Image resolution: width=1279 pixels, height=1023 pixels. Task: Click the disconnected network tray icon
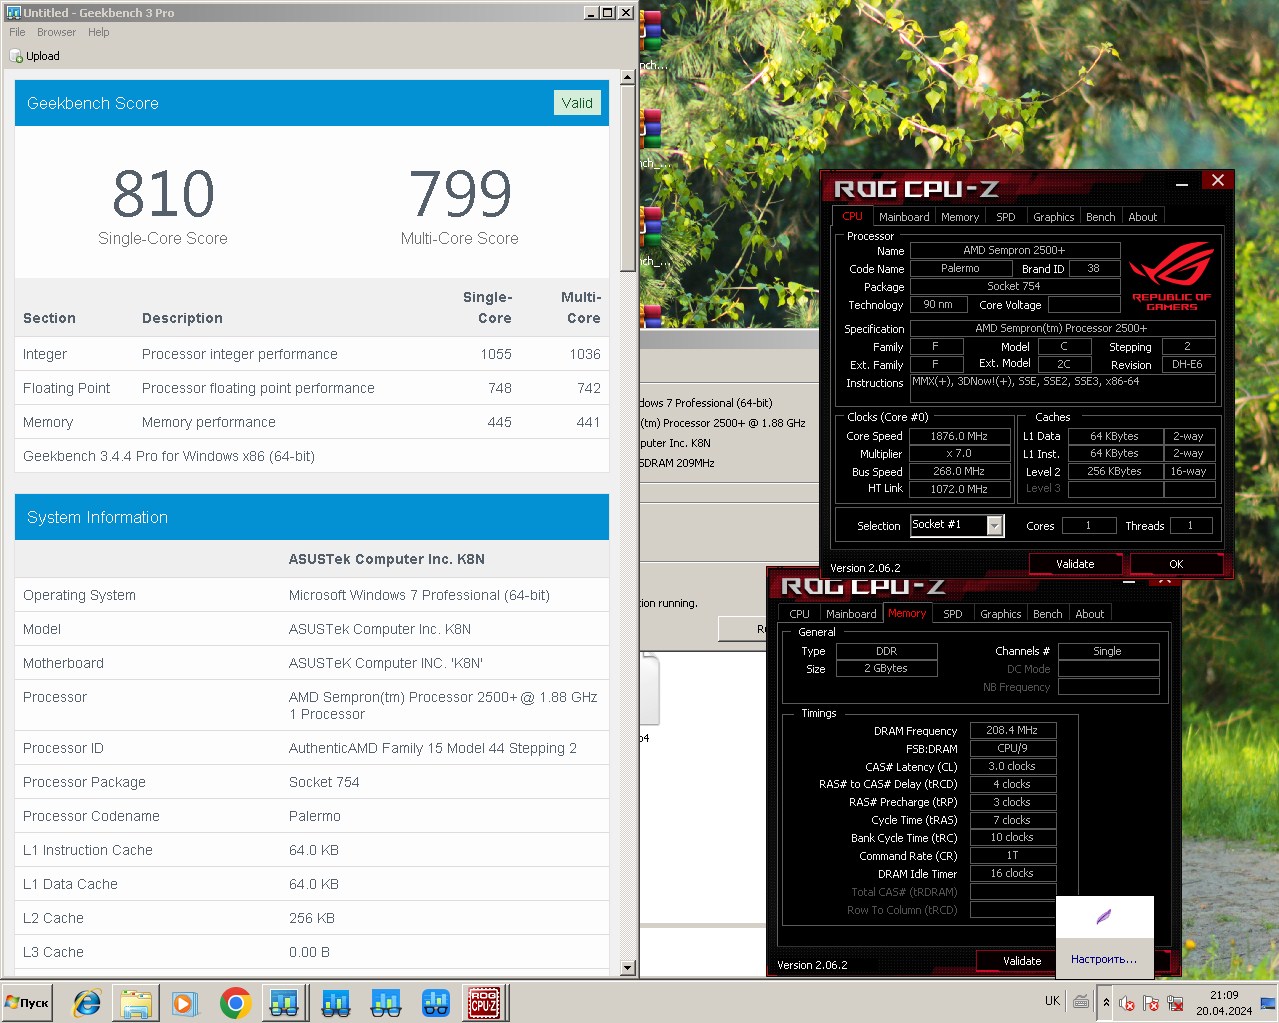click(1175, 1003)
